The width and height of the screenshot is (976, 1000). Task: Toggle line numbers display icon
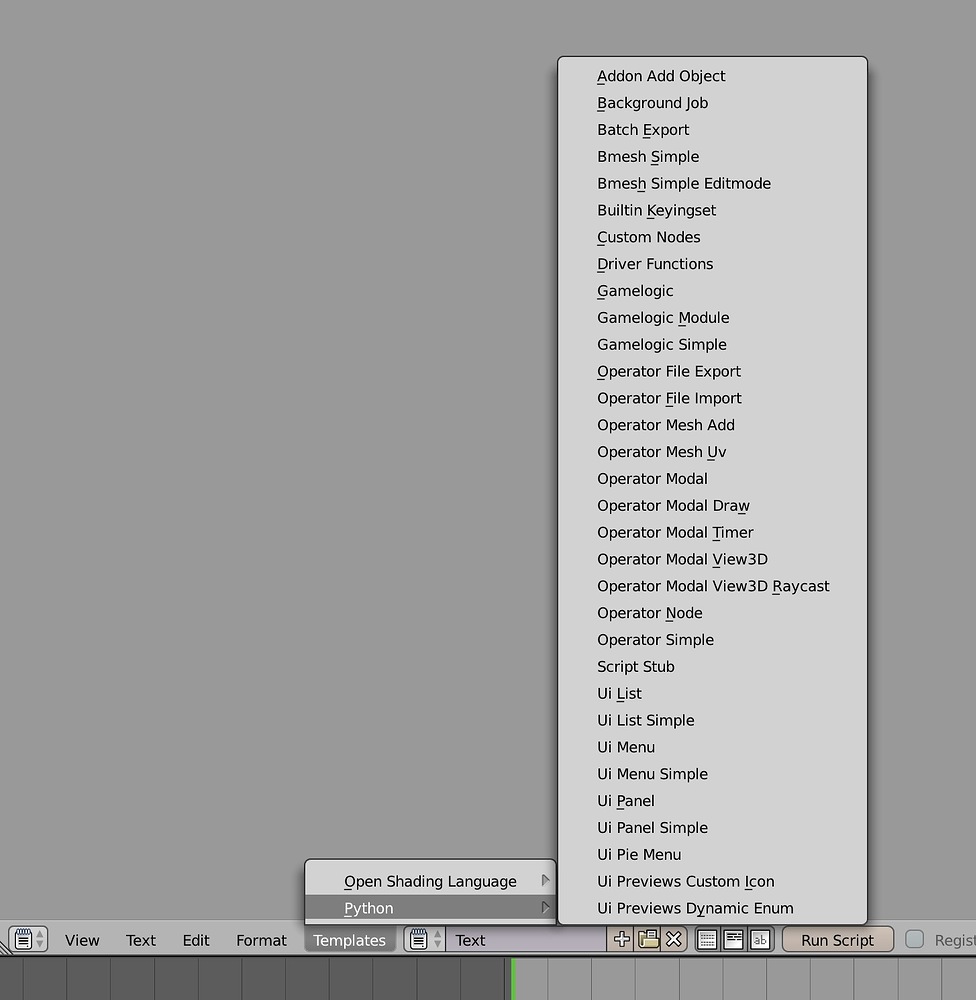(707, 939)
